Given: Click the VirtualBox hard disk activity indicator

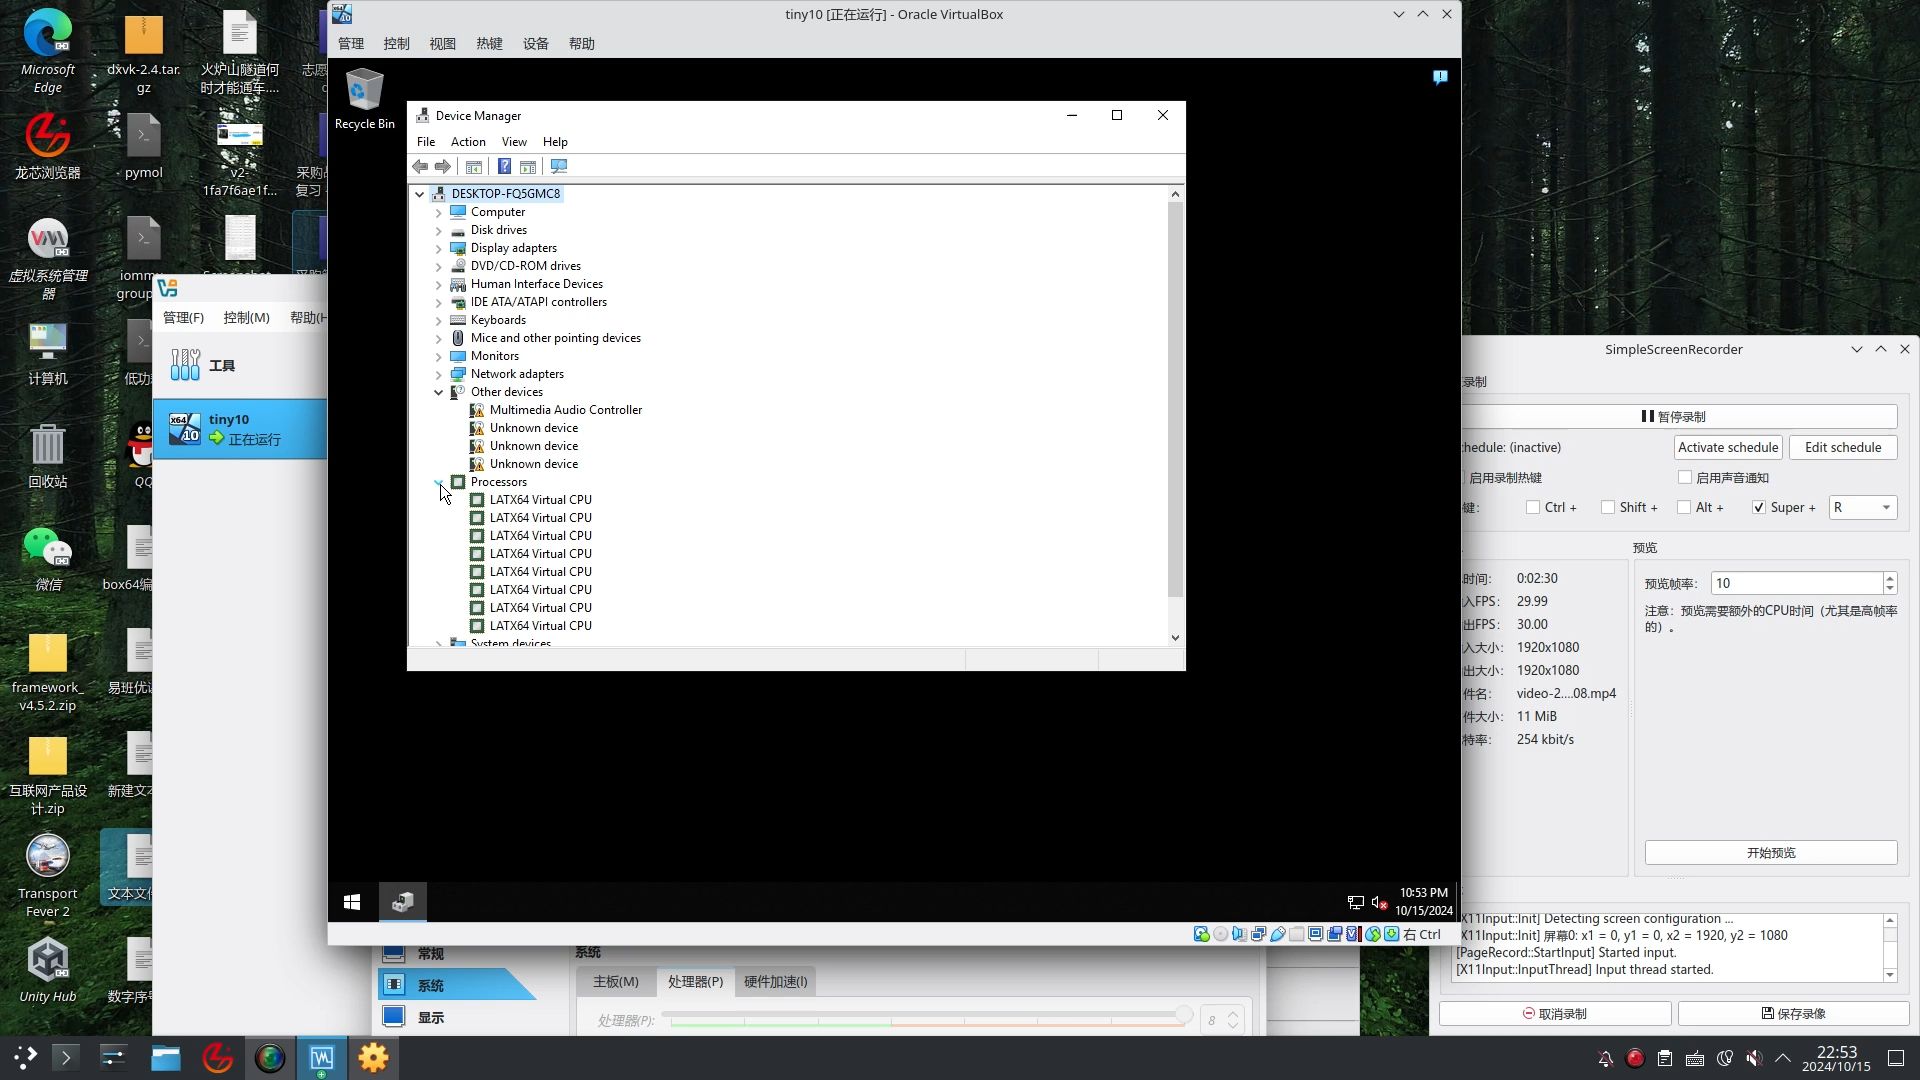Looking at the screenshot, I should coord(1201,935).
